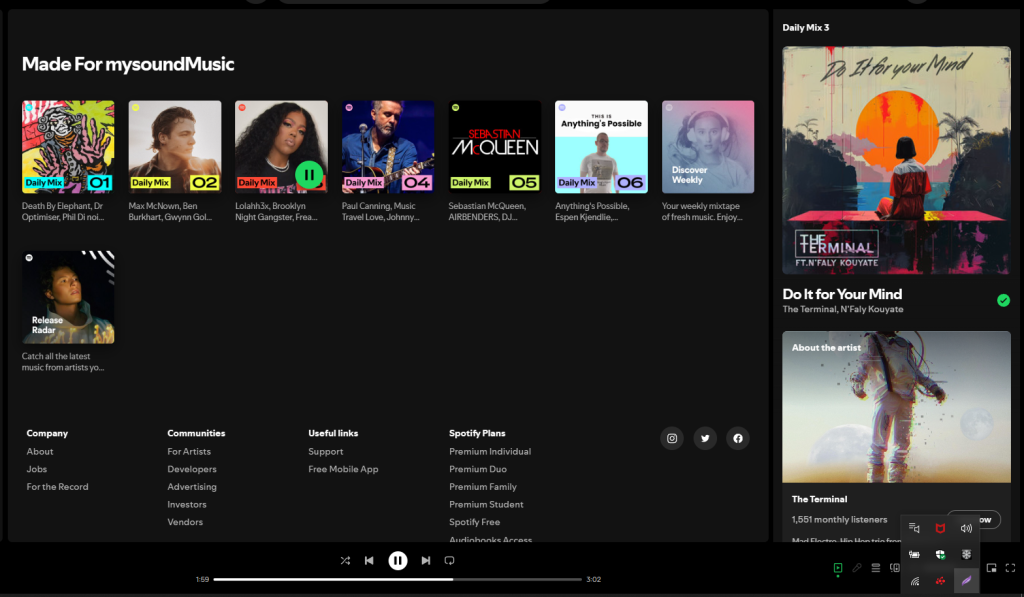1024x597 pixels.
Task: Pause Daily Mix 03 with the green button
Action: (309, 174)
